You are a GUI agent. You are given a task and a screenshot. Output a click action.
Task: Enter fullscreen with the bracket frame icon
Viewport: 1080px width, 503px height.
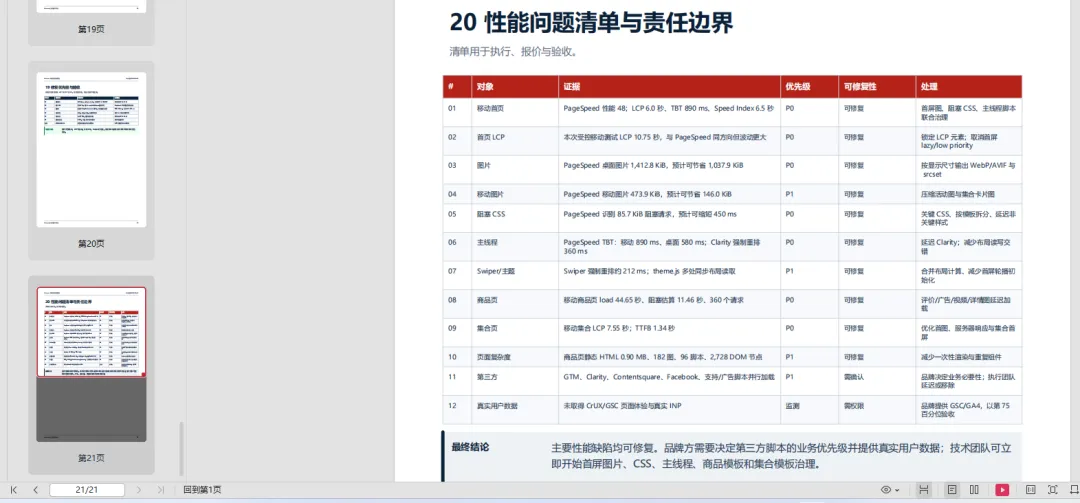point(1052,490)
